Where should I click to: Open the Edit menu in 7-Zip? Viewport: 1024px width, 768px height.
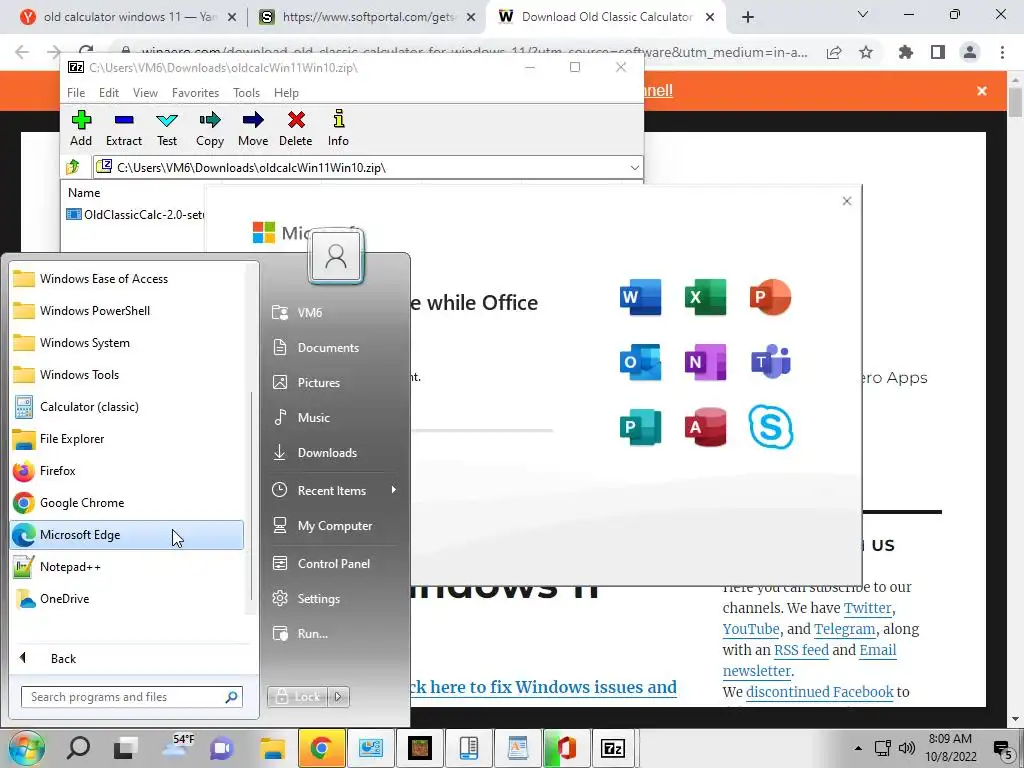pos(109,93)
